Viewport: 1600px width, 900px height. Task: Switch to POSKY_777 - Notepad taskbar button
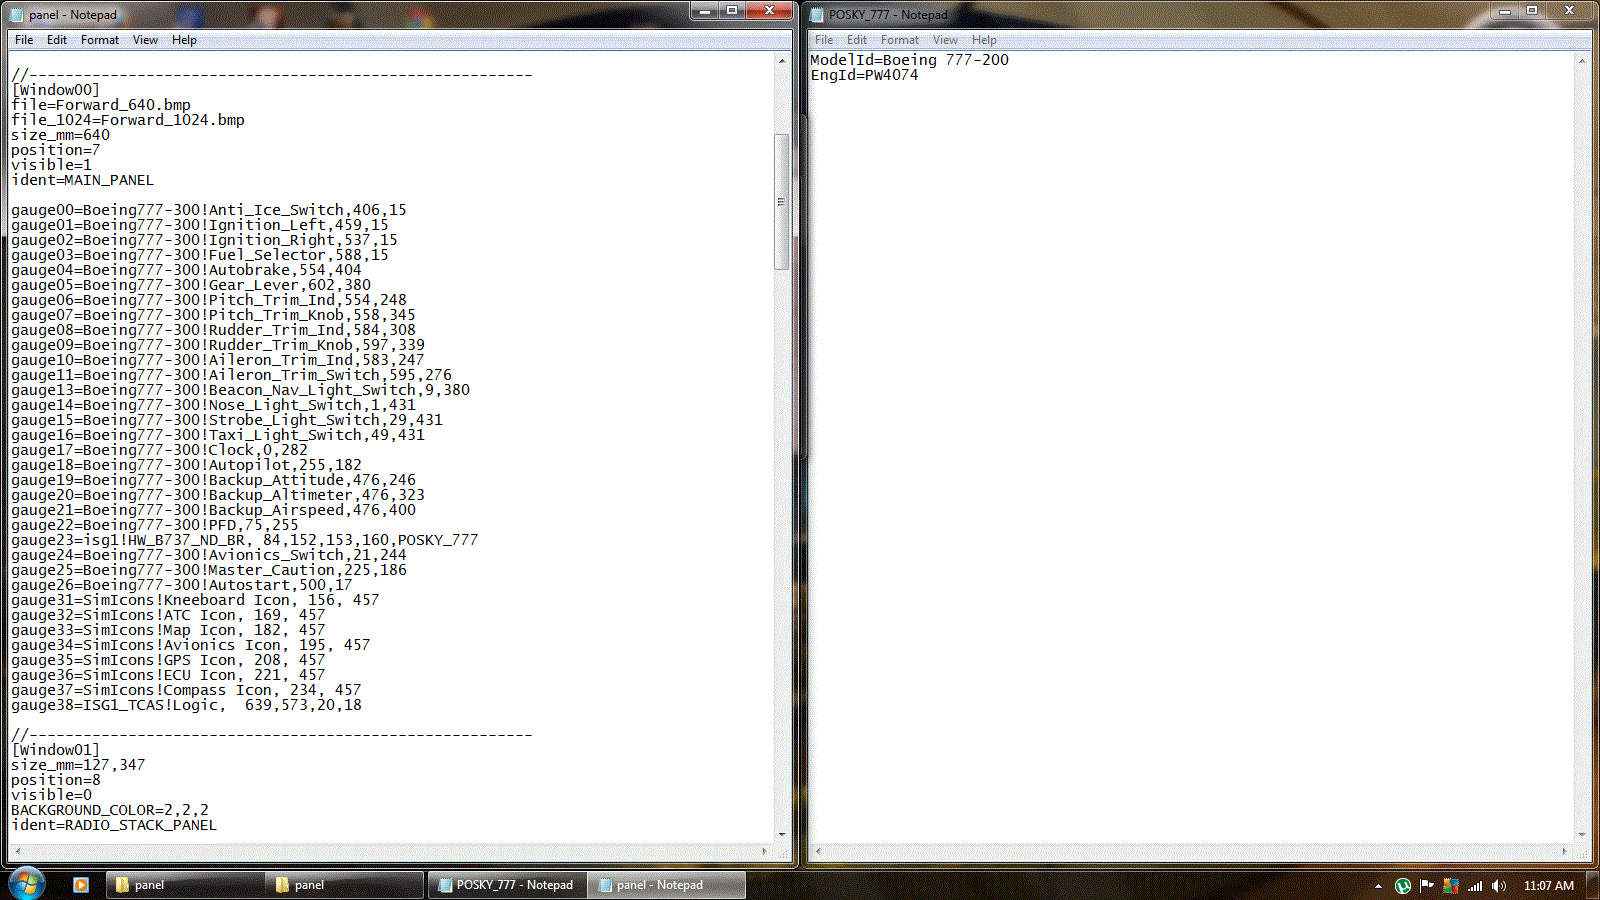pyautogui.click(x=507, y=885)
